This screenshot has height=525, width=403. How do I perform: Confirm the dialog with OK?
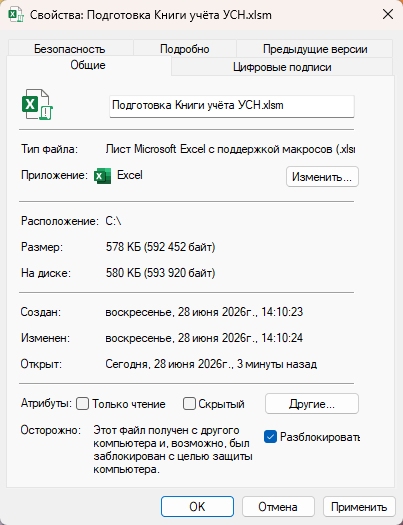[x=197, y=507]
